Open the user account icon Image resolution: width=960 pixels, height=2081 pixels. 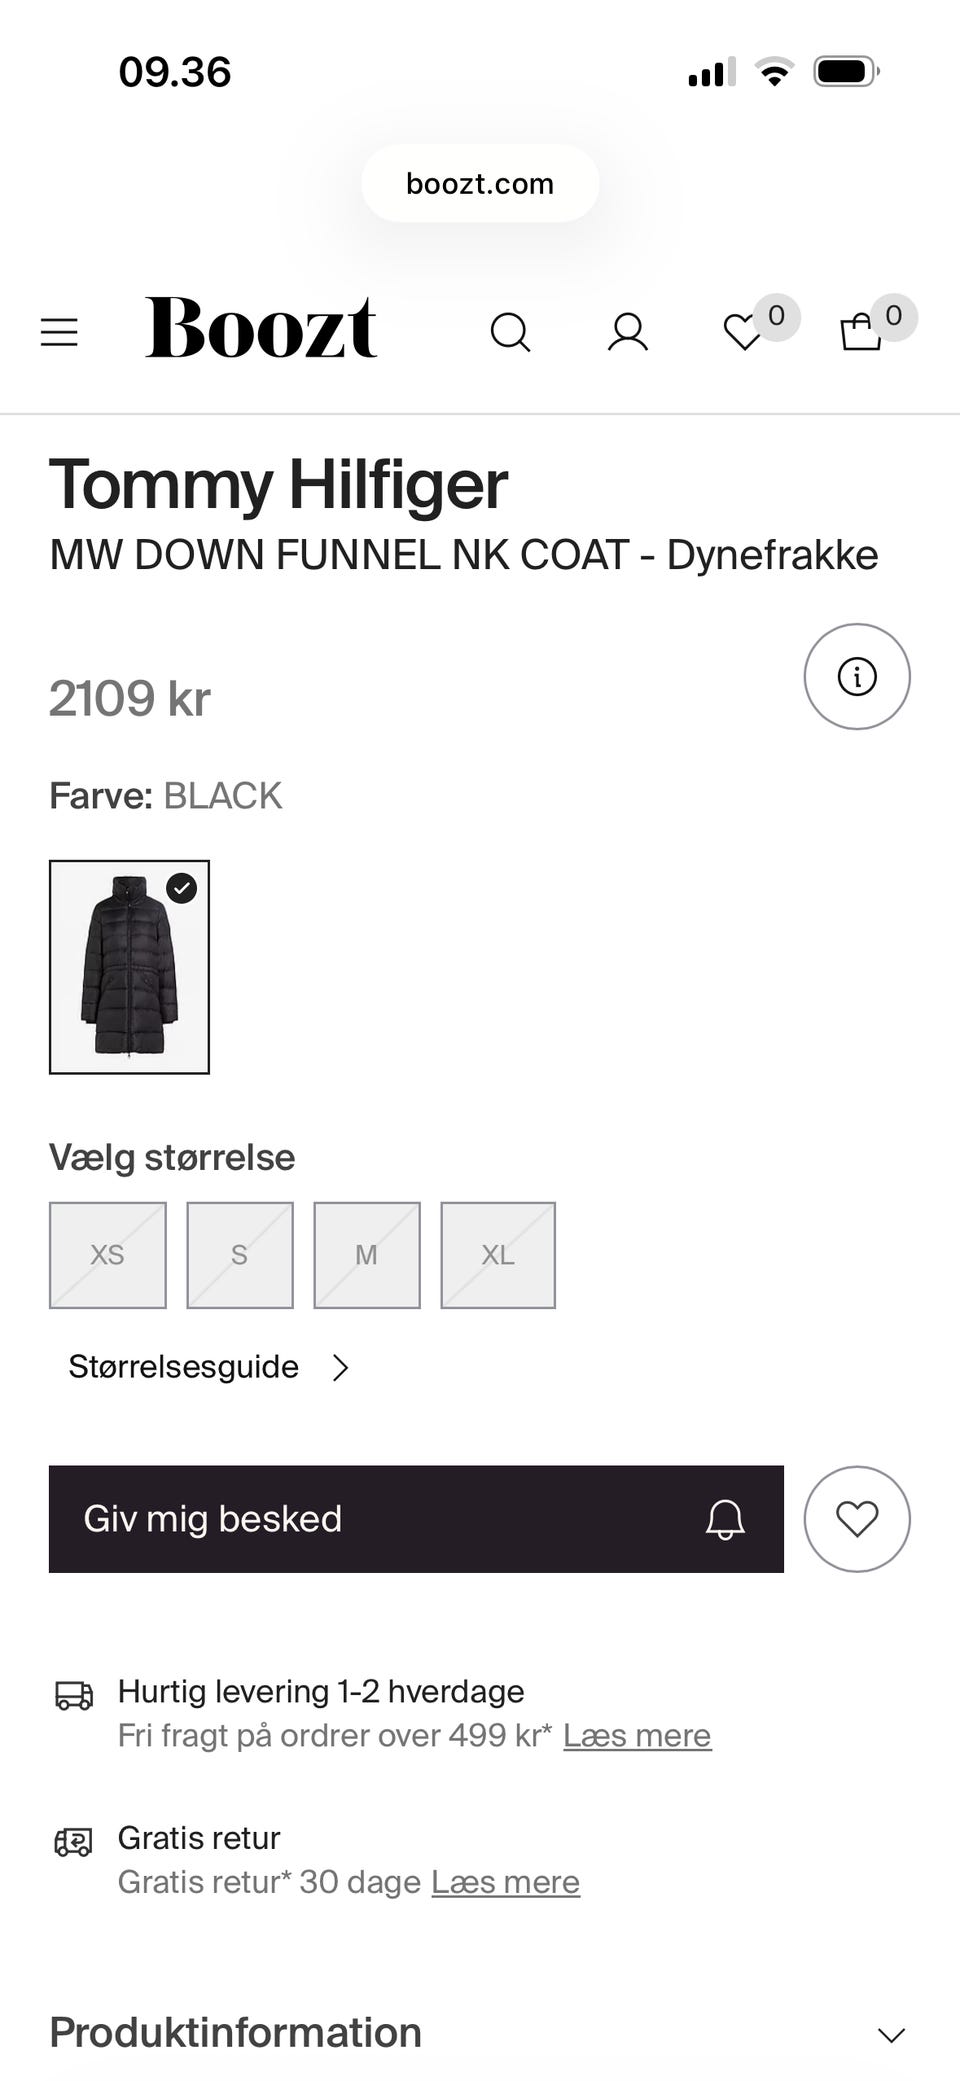(628, 332)
